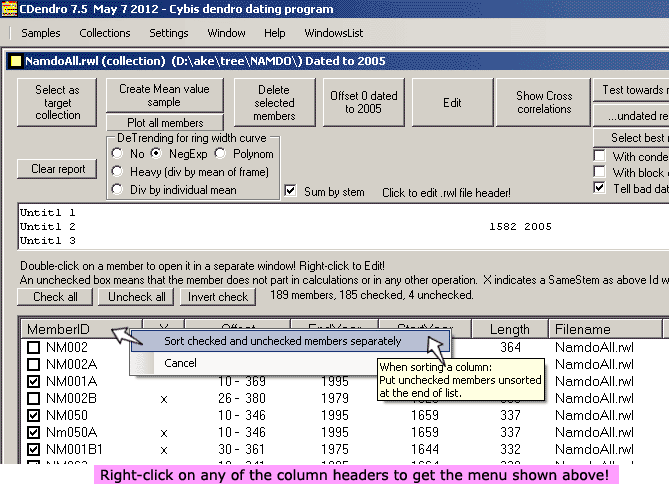Click Length 332 in NM001B1 row

(x=510, y=449)
